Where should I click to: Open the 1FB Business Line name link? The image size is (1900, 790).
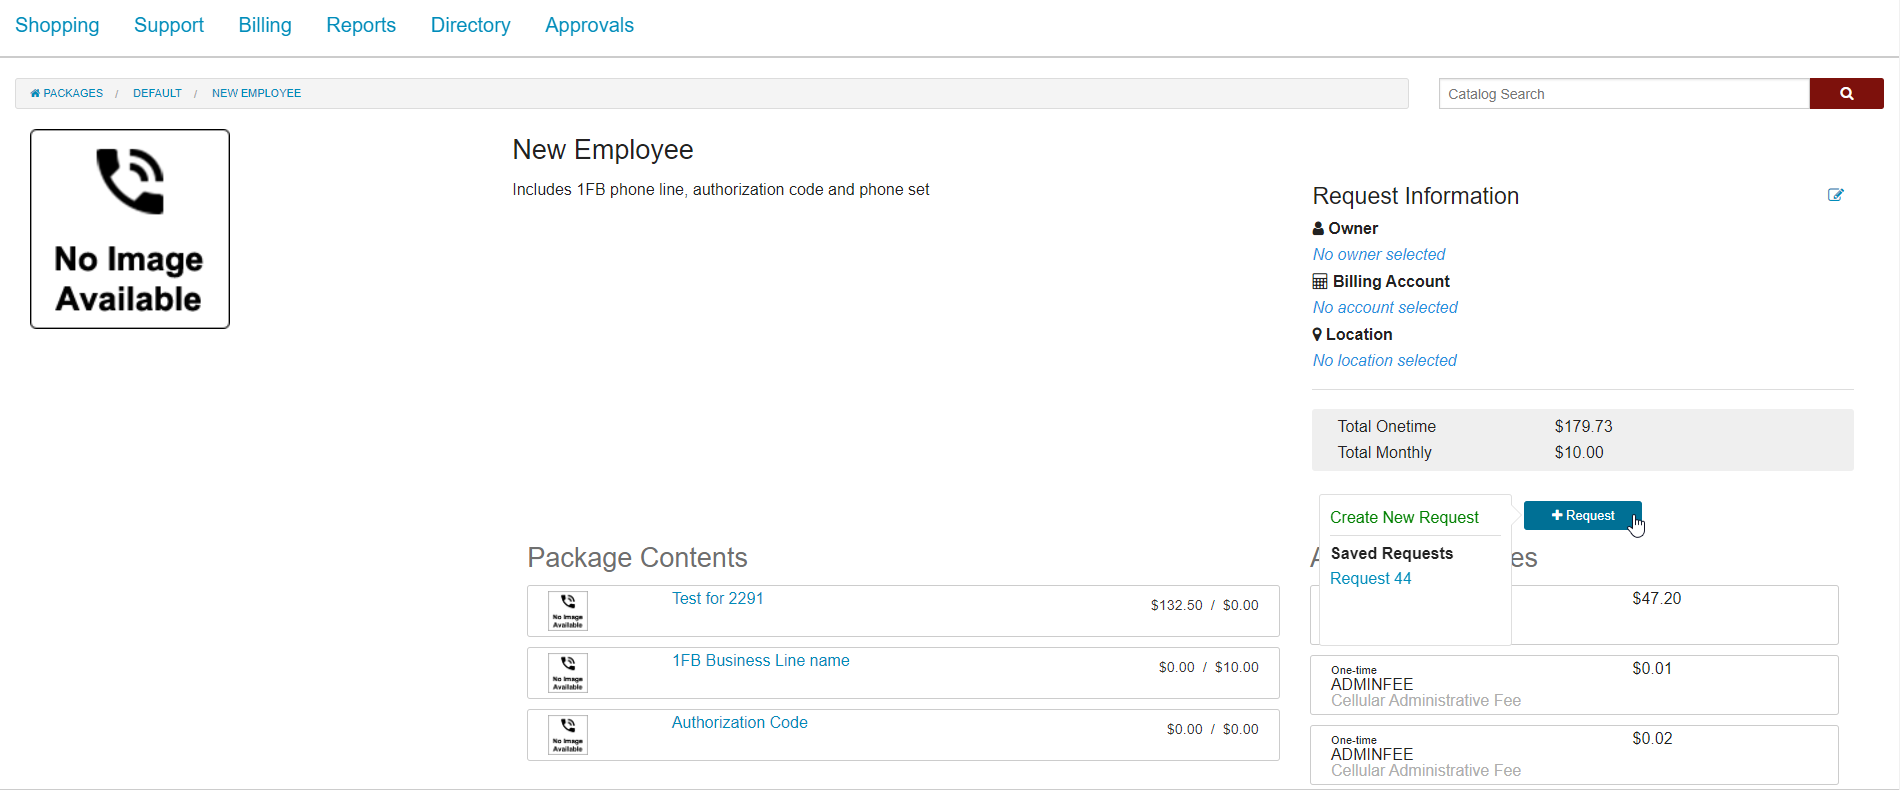tap(760, 660)
